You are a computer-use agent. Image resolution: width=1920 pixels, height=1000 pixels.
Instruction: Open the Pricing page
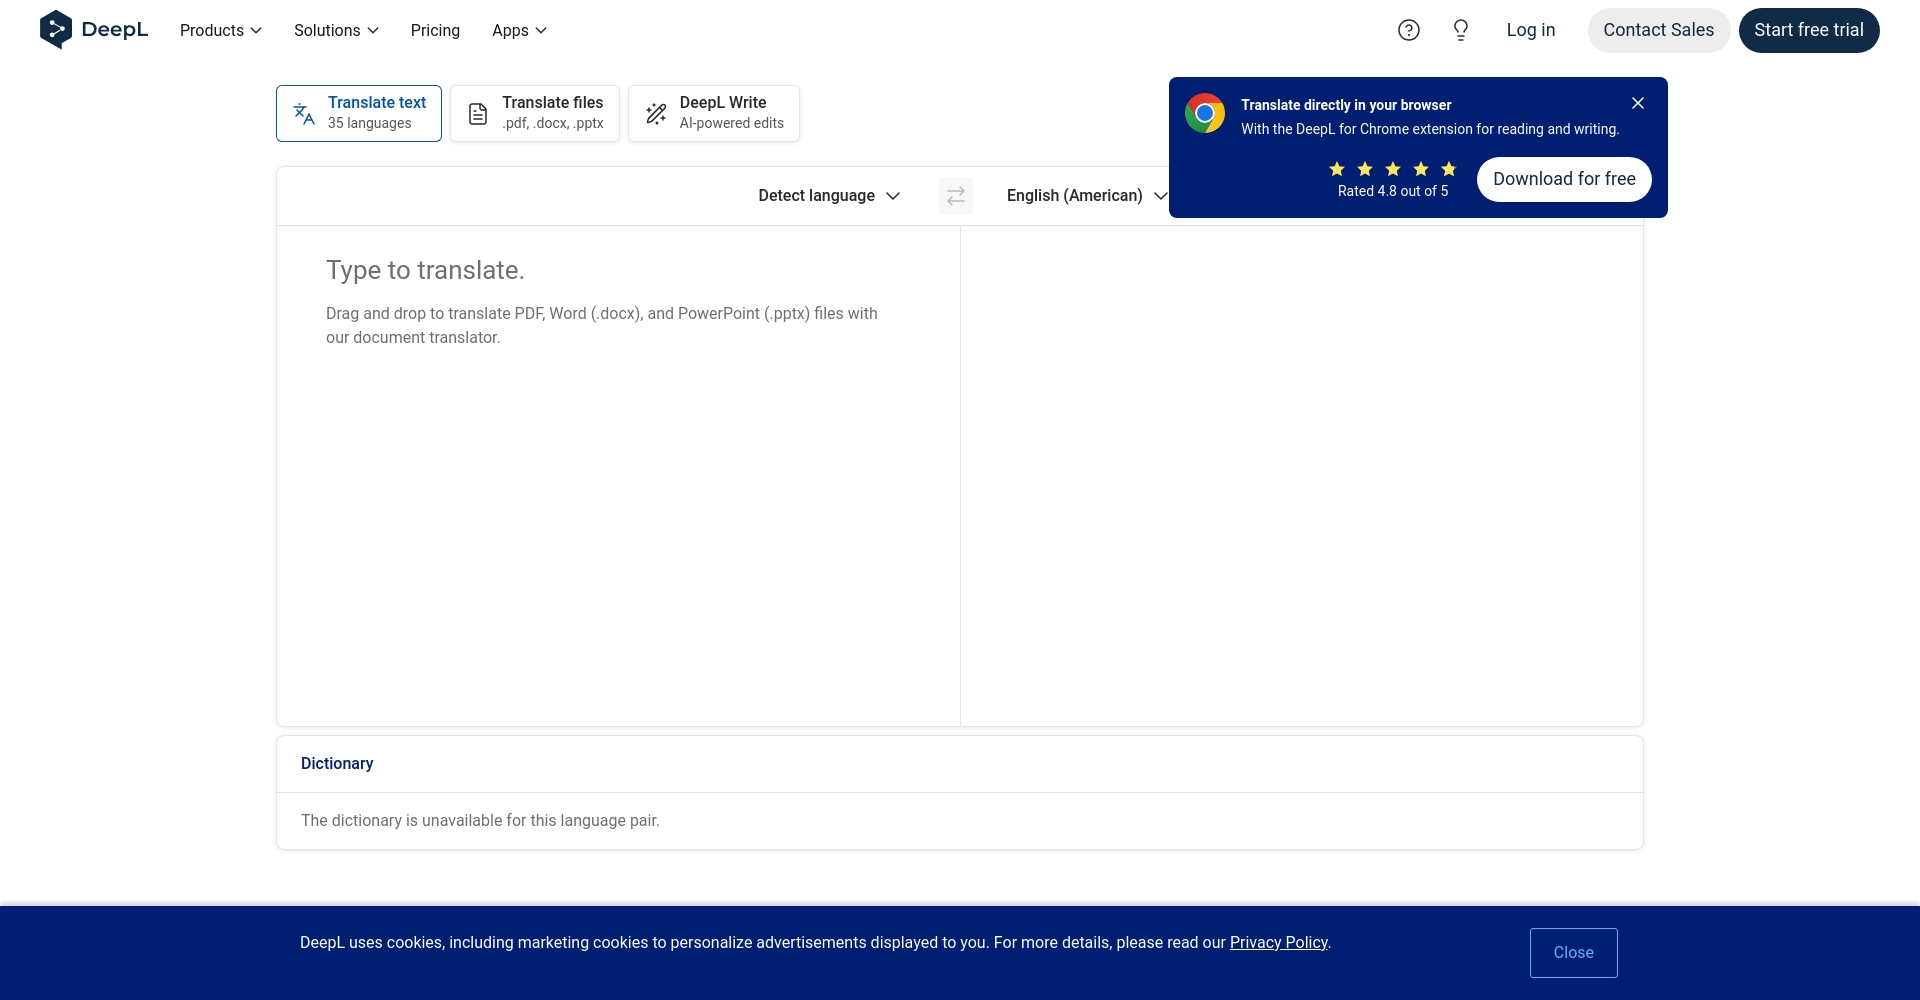[x=435, y=30]
